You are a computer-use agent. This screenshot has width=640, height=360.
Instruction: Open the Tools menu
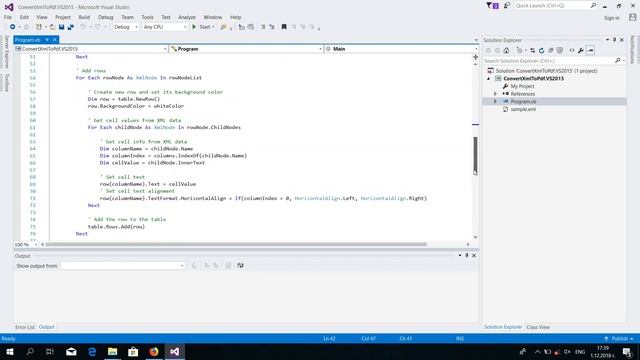click(x=147, y=17)
